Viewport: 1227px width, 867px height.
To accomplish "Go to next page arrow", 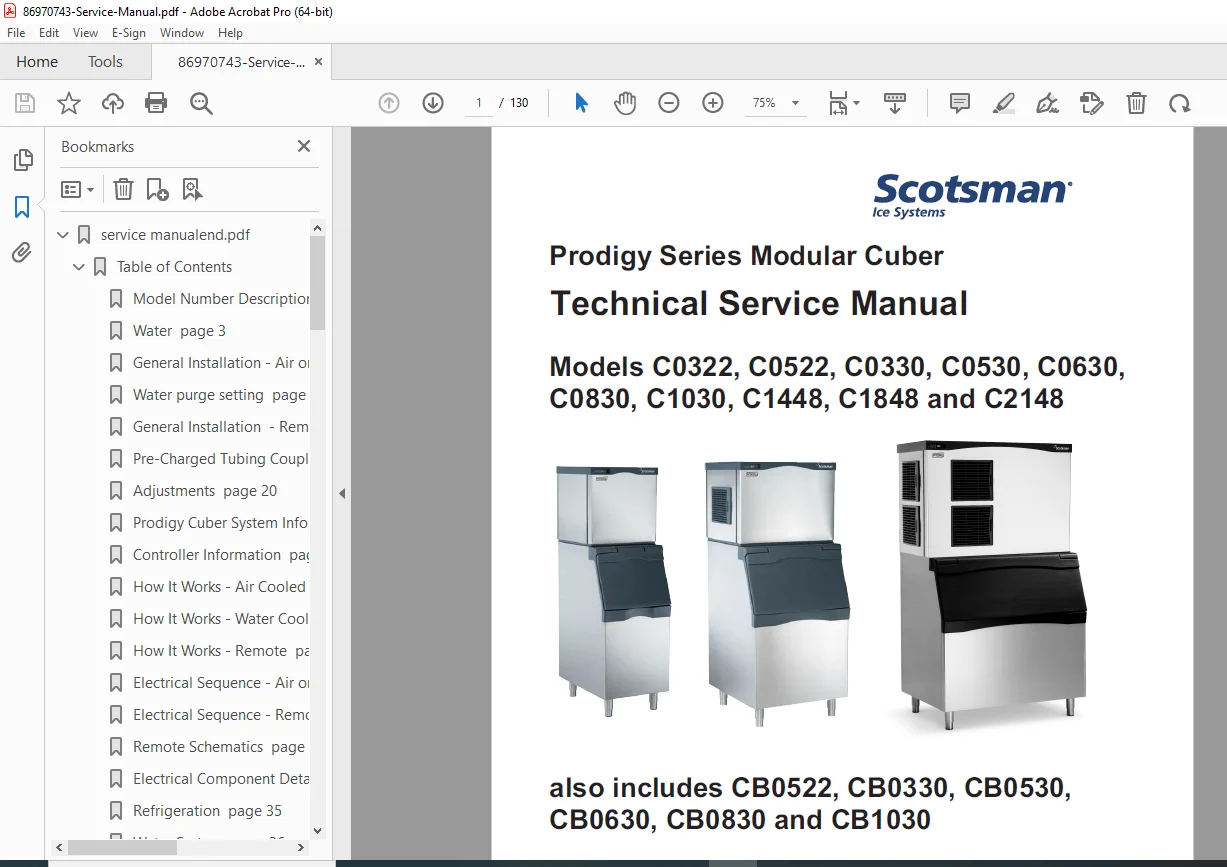I will click(433, 103).
